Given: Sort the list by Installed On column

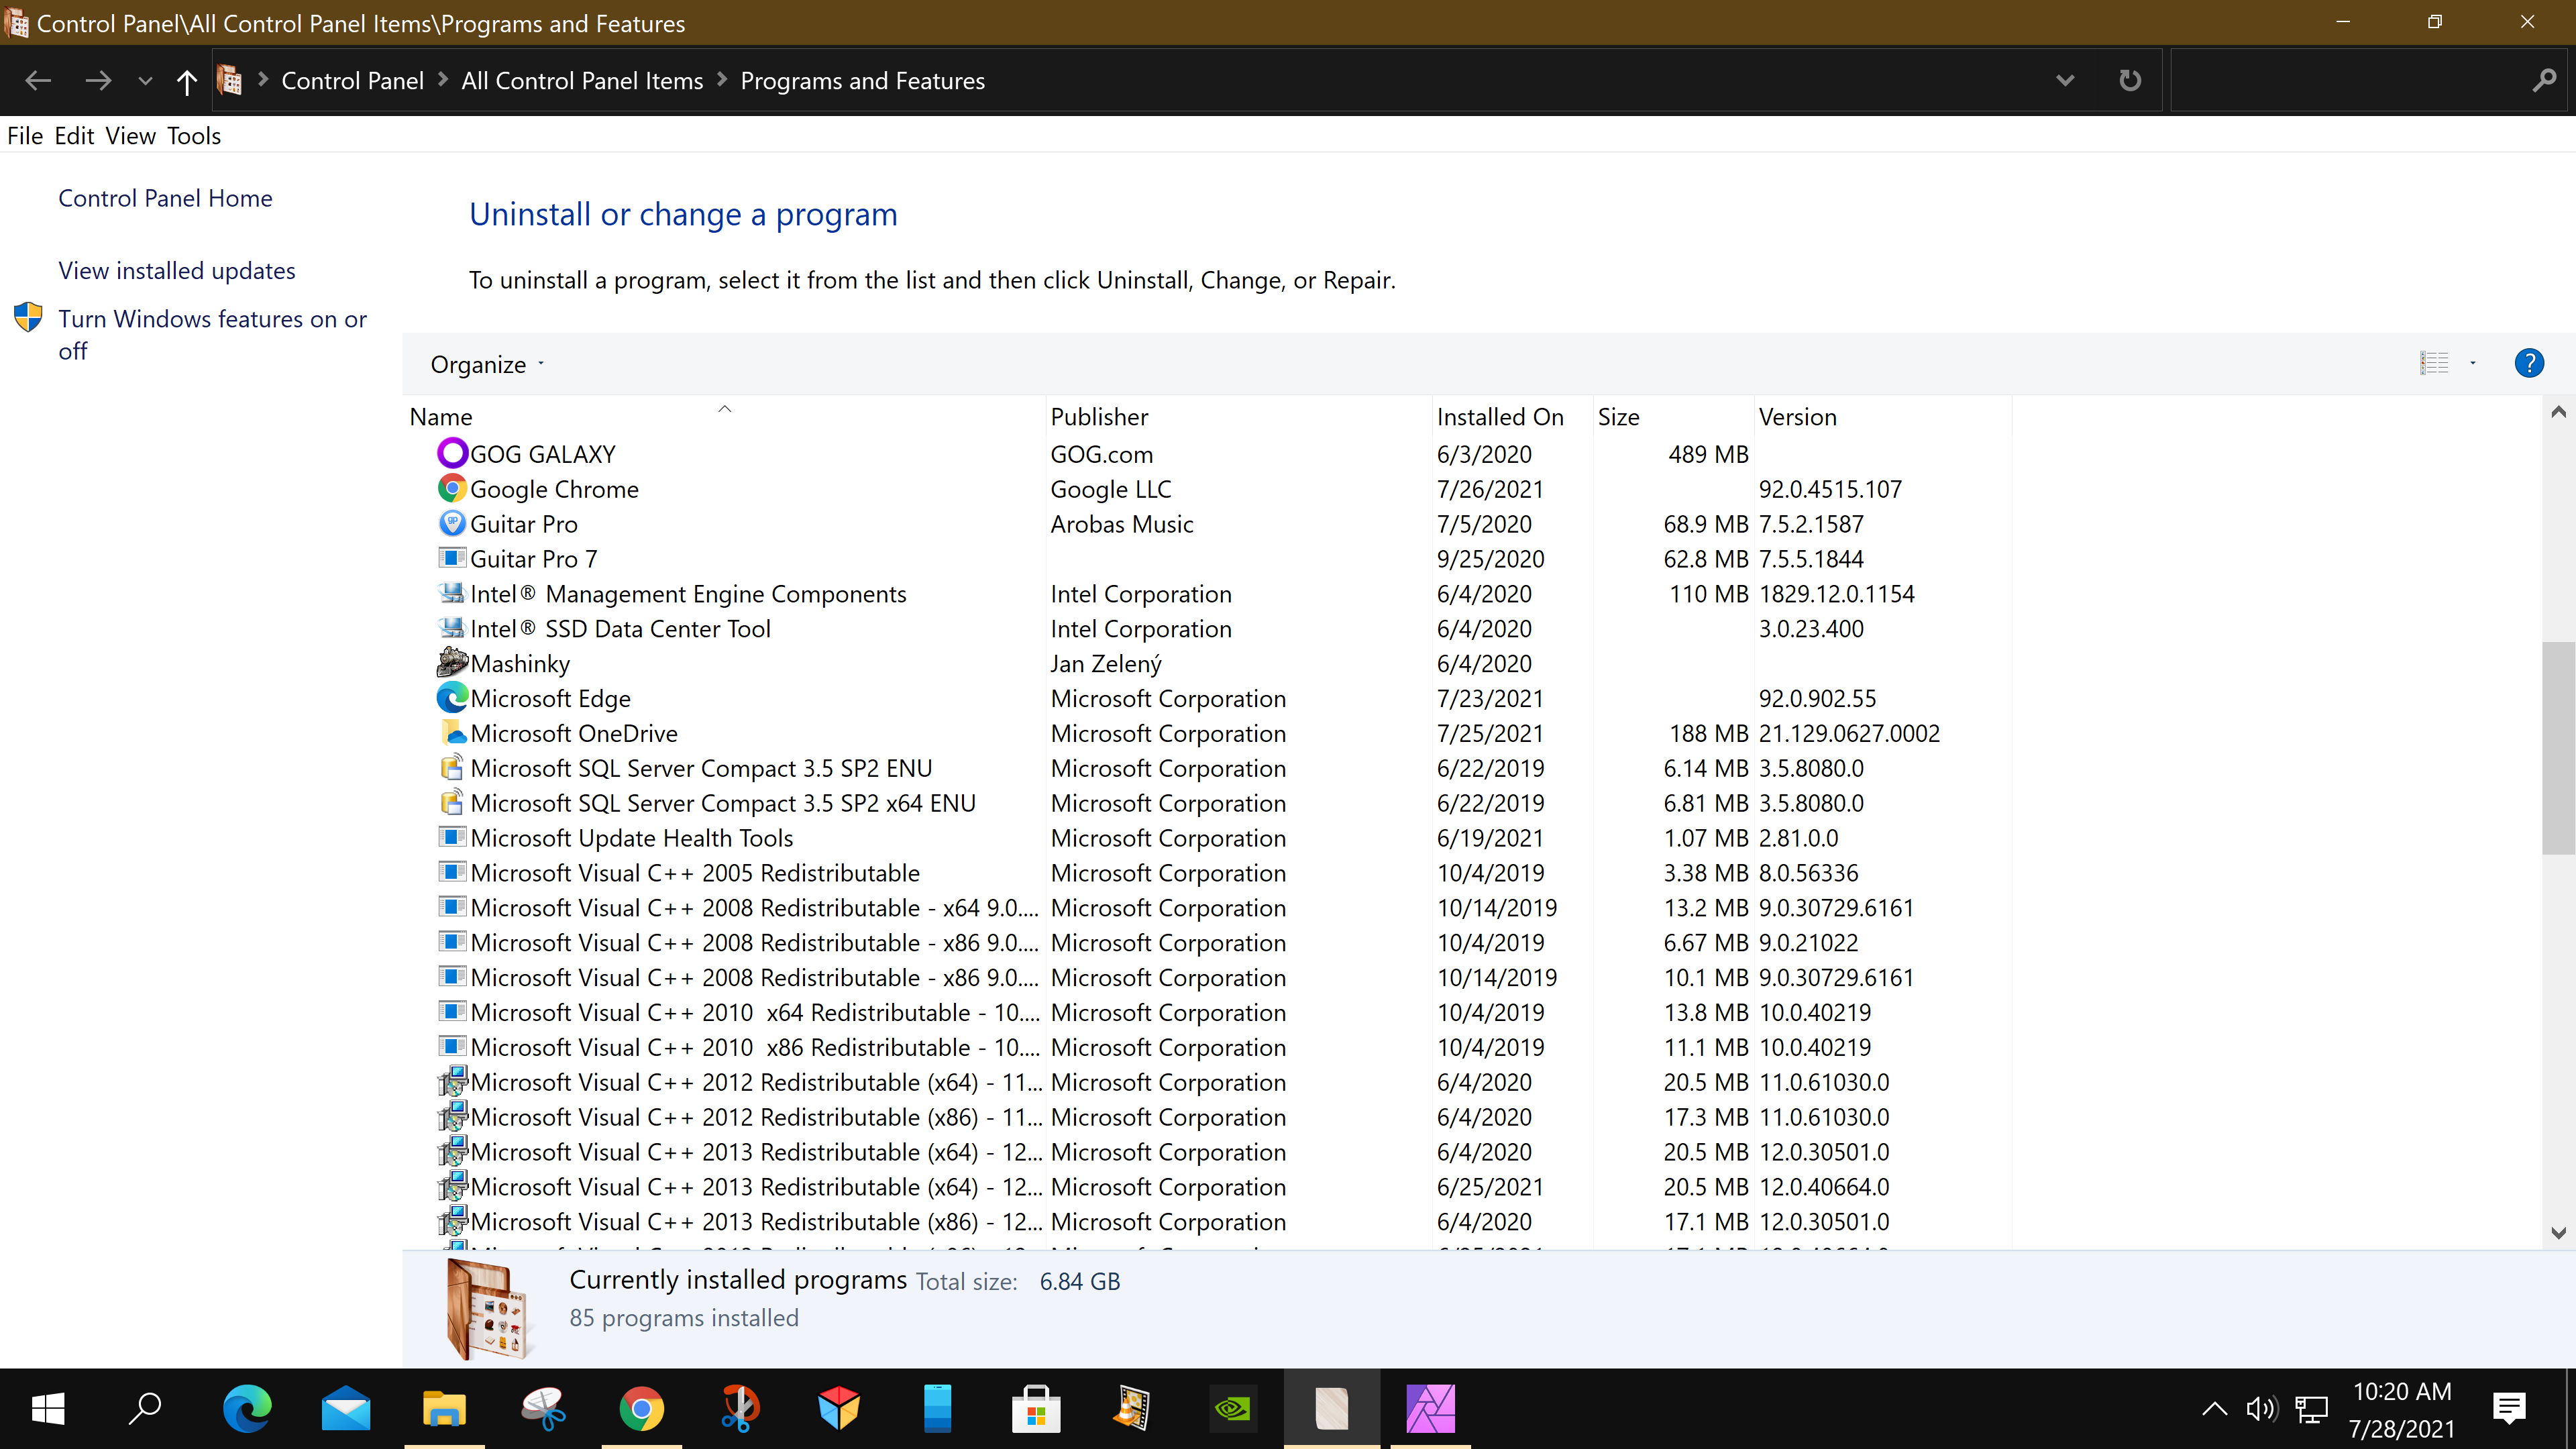Looking at the screenshot, I should point(1513,417).
